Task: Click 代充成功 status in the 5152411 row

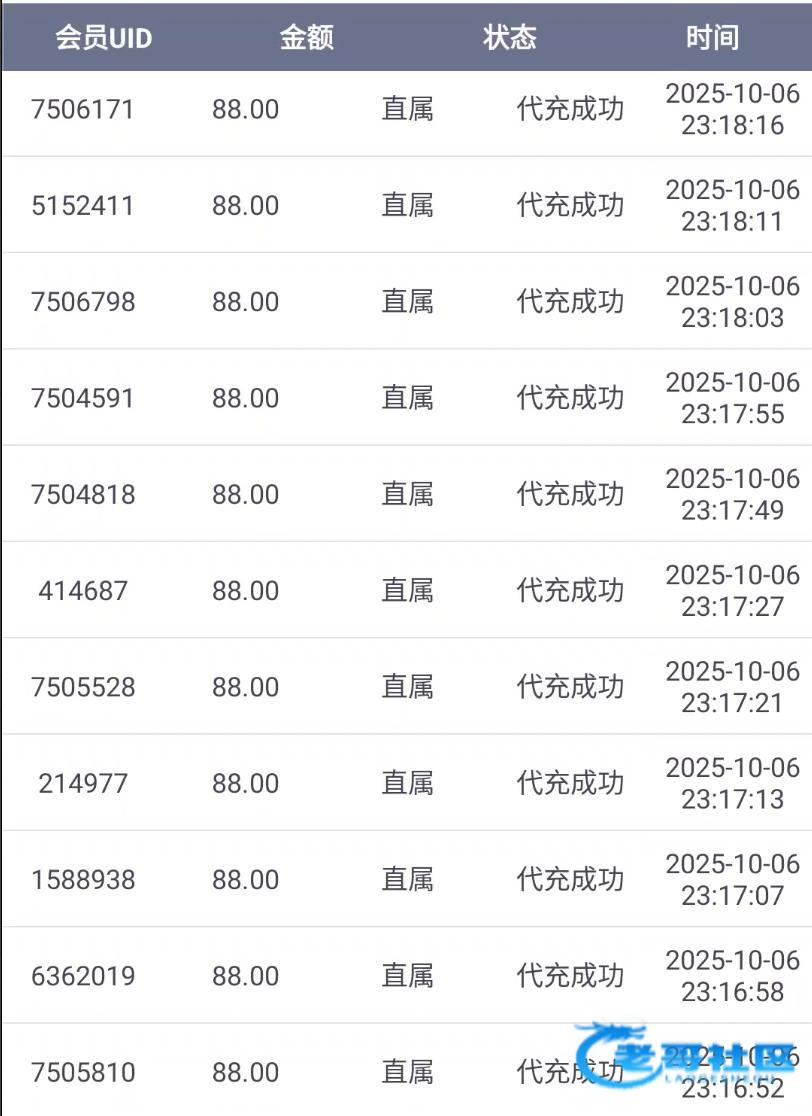Action: point(570,206)
